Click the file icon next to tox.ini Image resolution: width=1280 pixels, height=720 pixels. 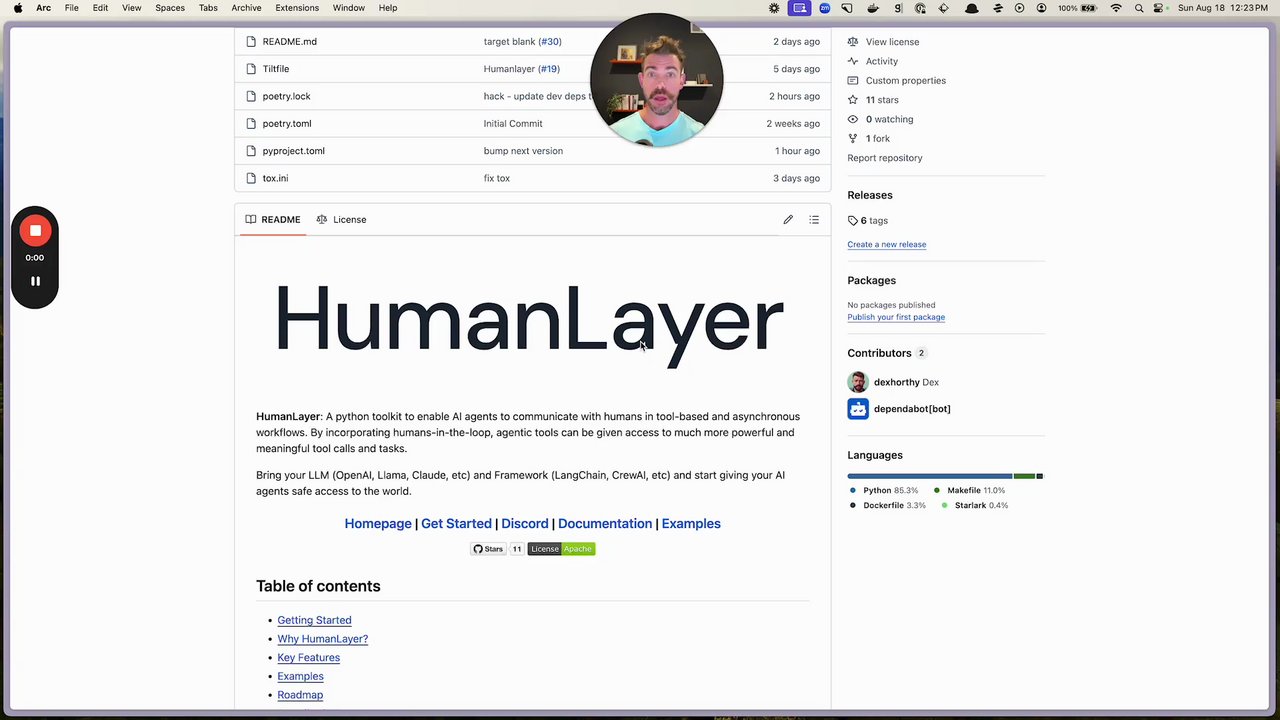[252, 178]
